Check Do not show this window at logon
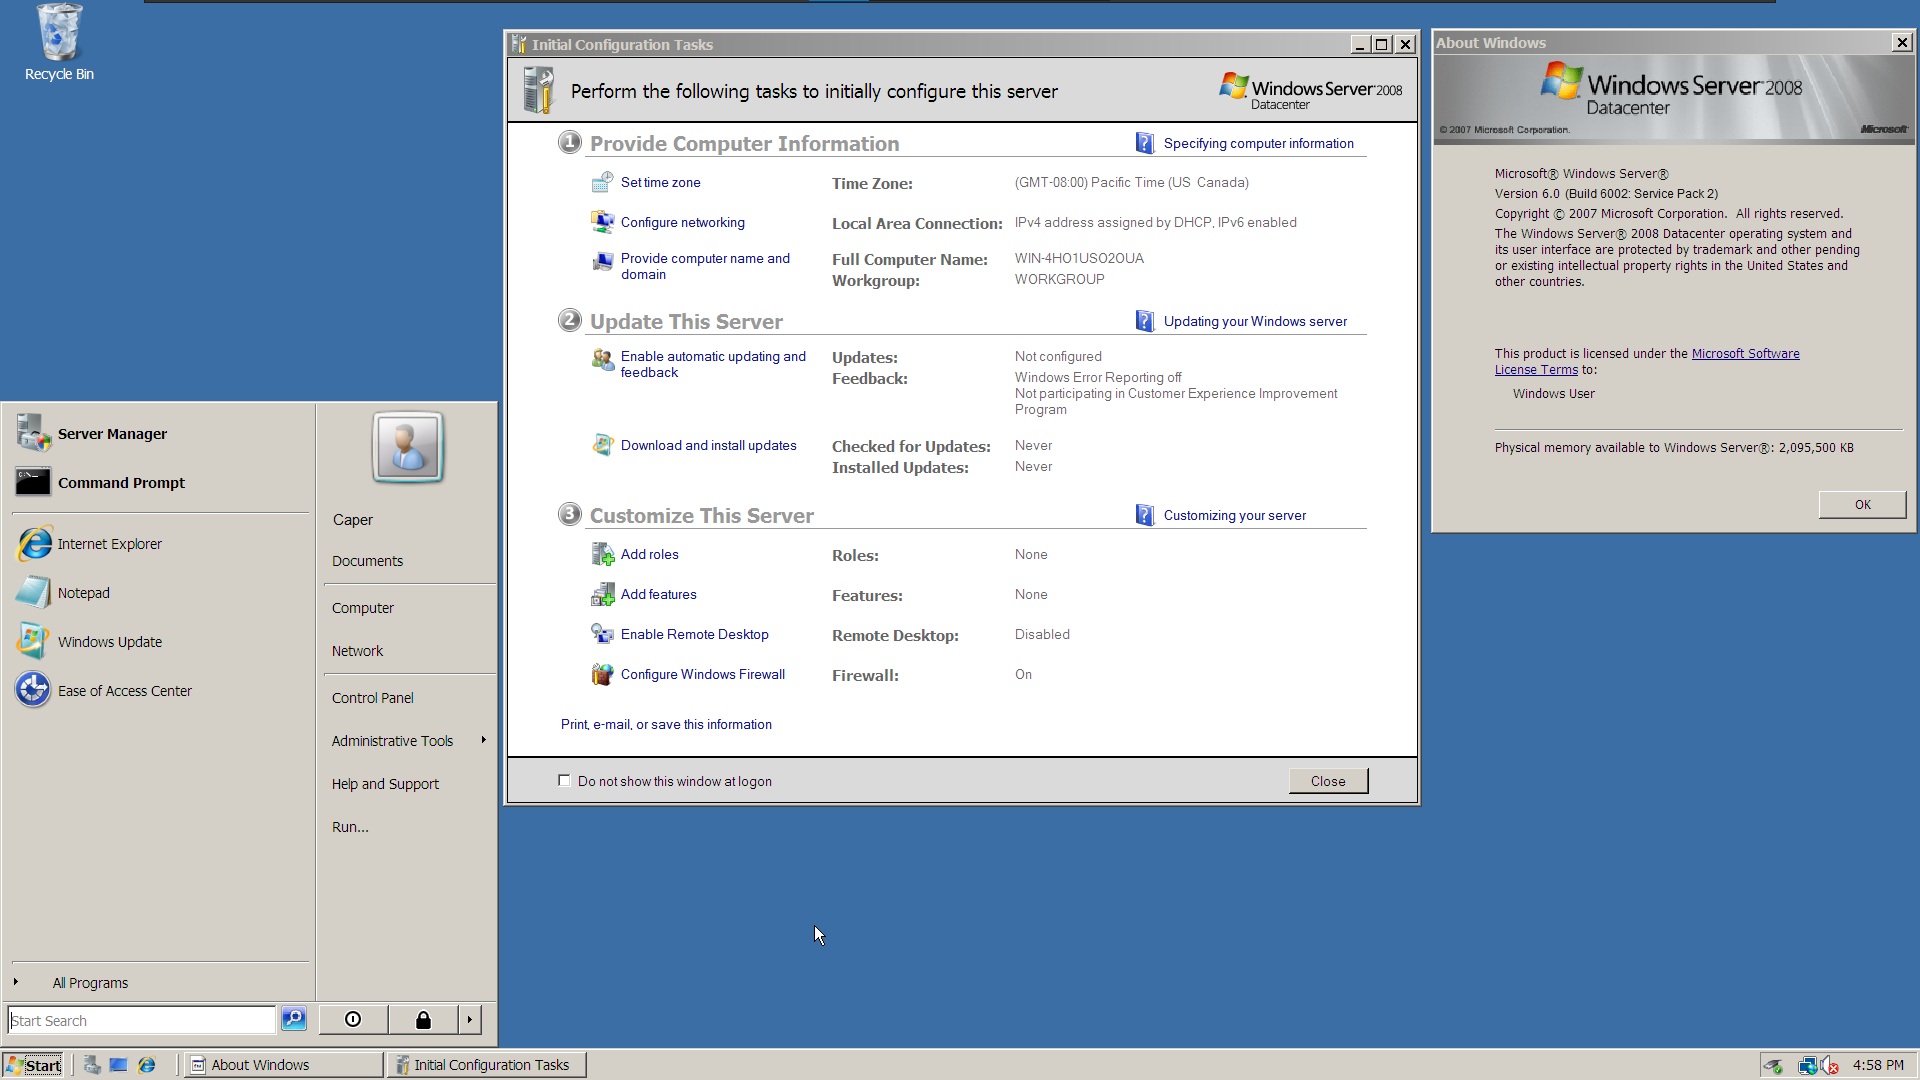Image resolution: width=1920 pixels, height=1080 pixels. click(x=564, y=780)
